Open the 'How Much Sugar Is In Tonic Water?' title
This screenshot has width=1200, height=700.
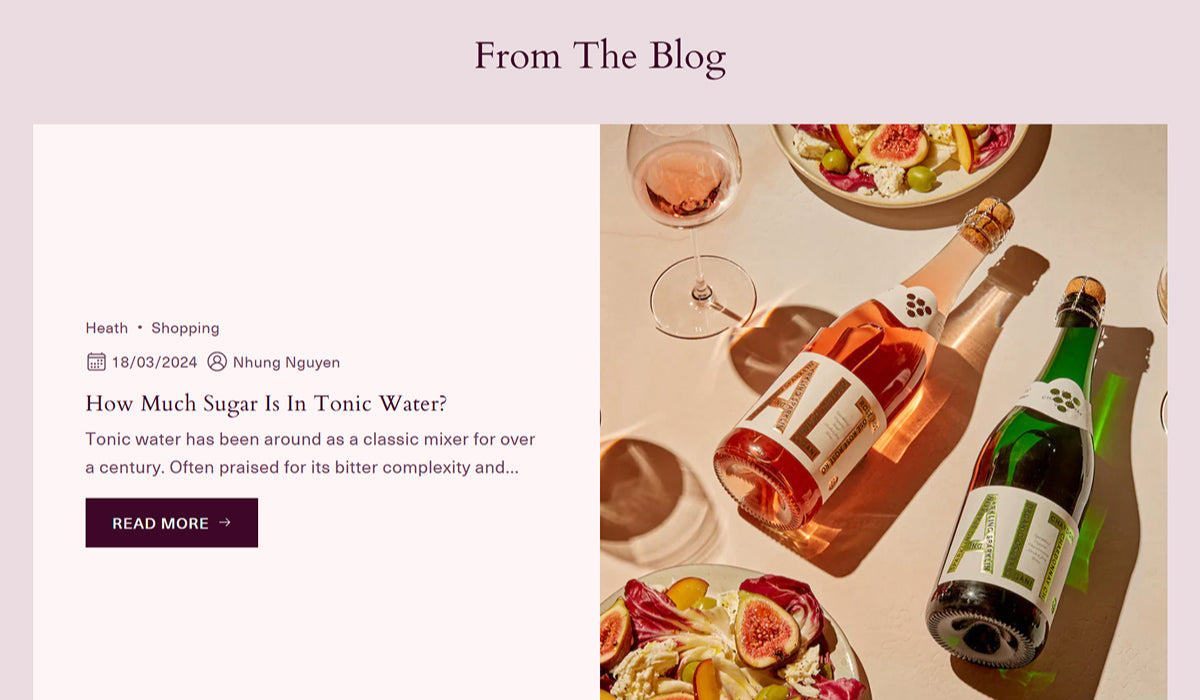tap(266, 404)
